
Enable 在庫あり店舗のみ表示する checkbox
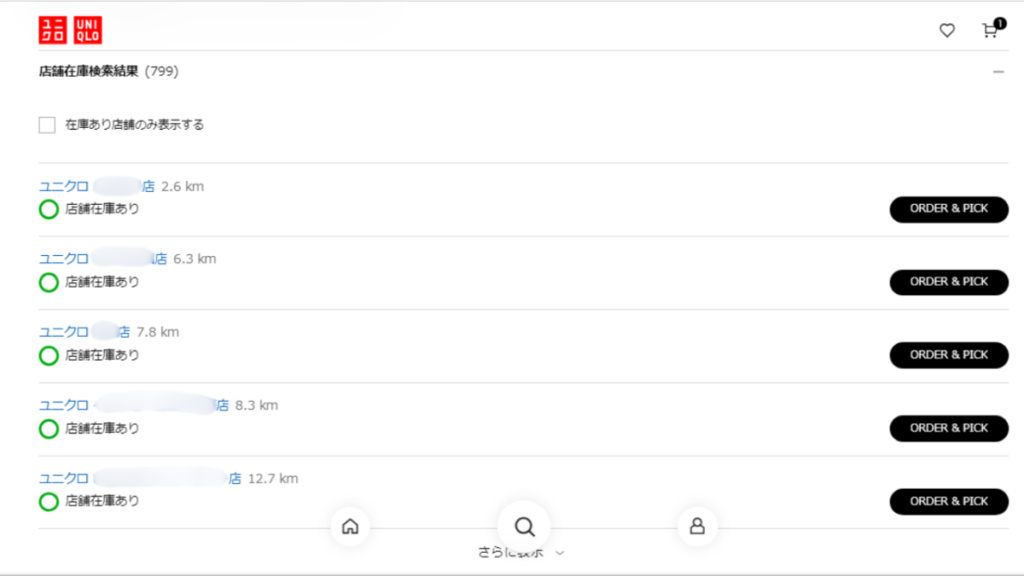coord(47,125)
